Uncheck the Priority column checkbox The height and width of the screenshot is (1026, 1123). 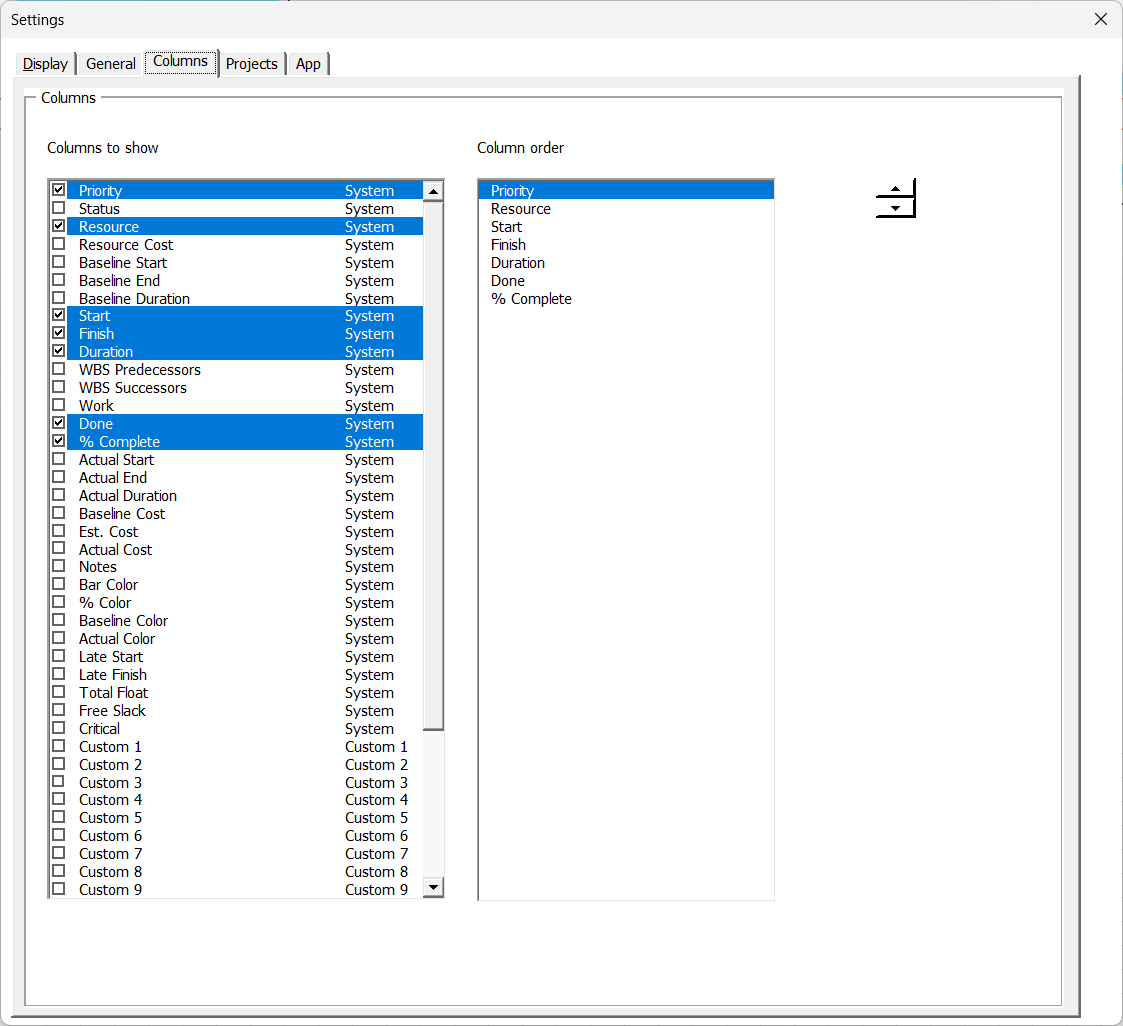click(59, 190)
